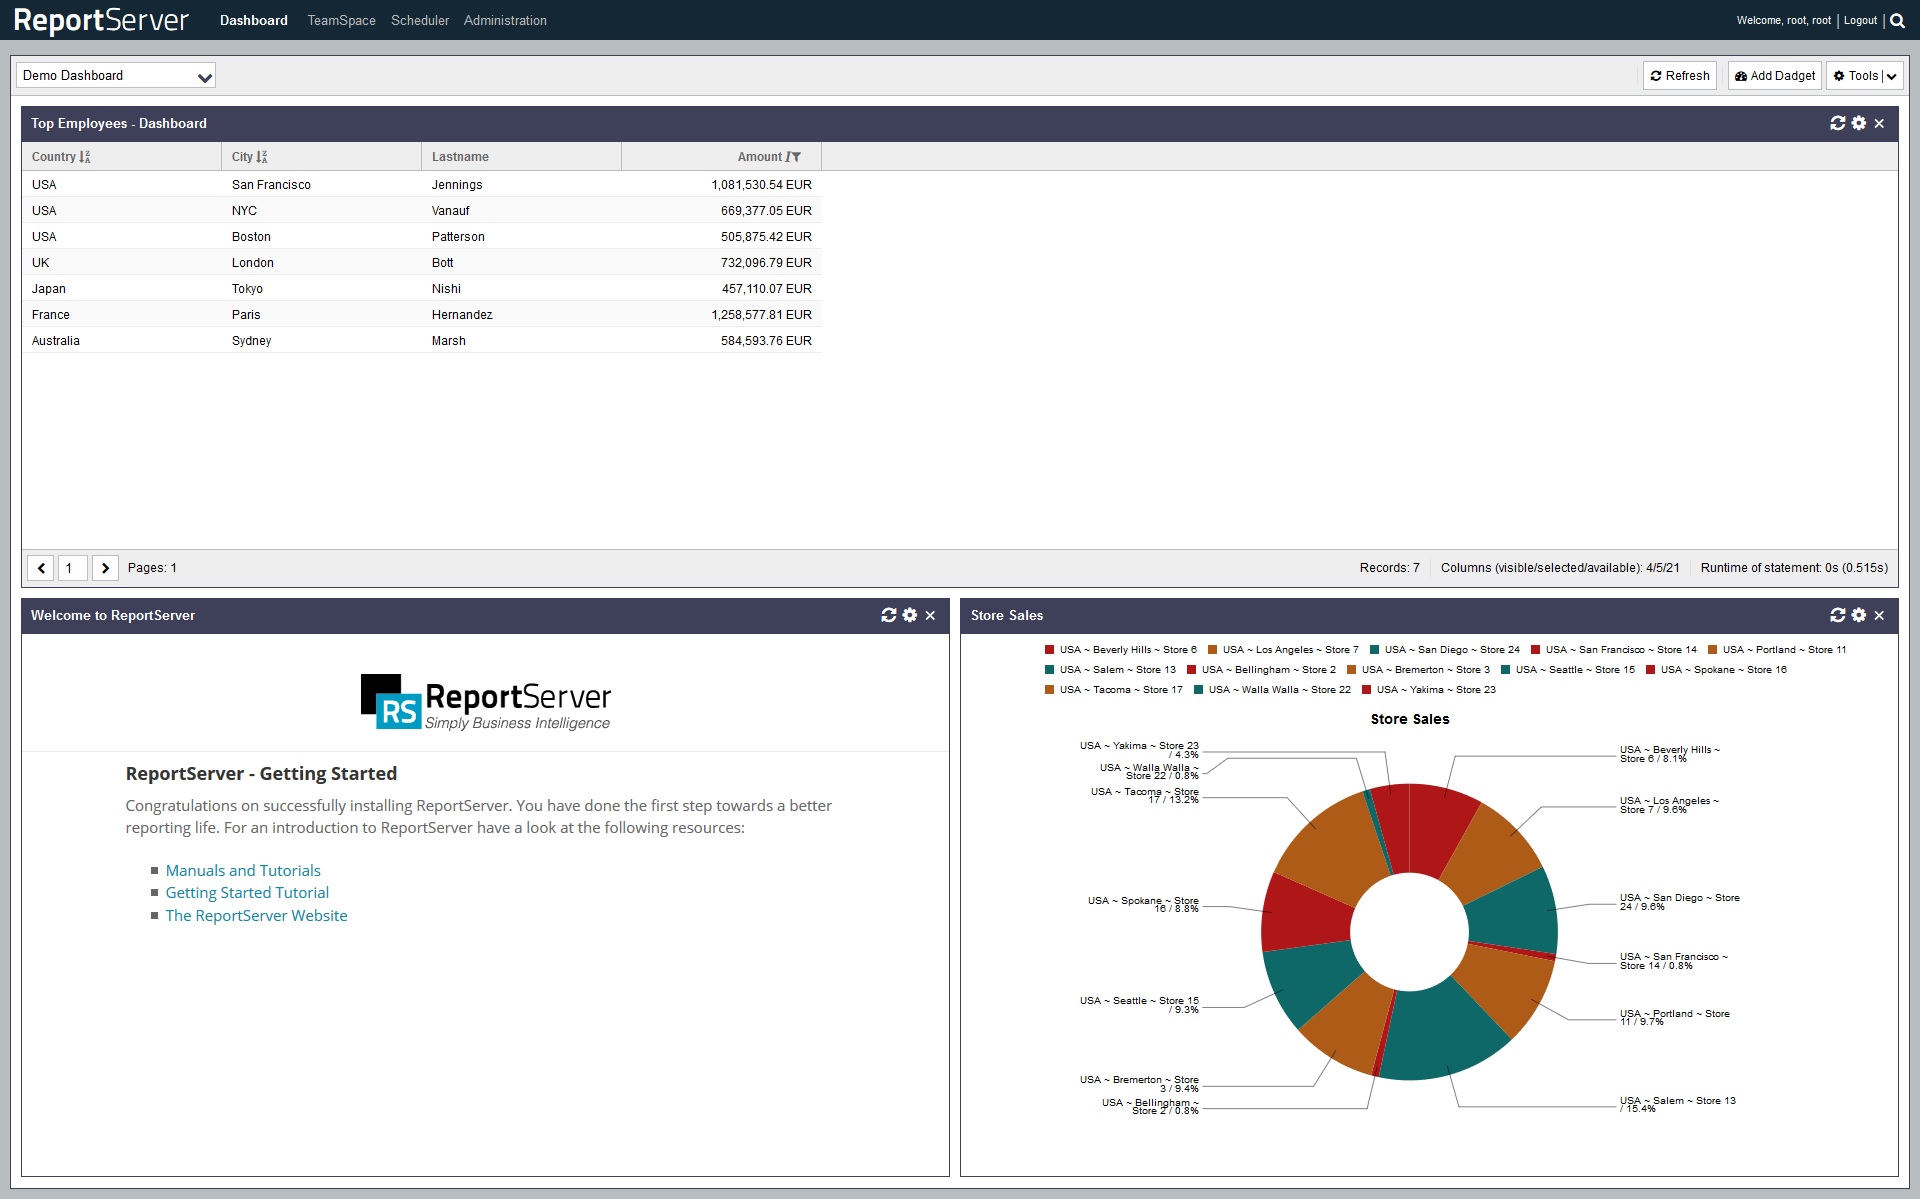
Task: Click the settings gear icon on Top Employees gadget
Action: click(x=1858, y=123)
